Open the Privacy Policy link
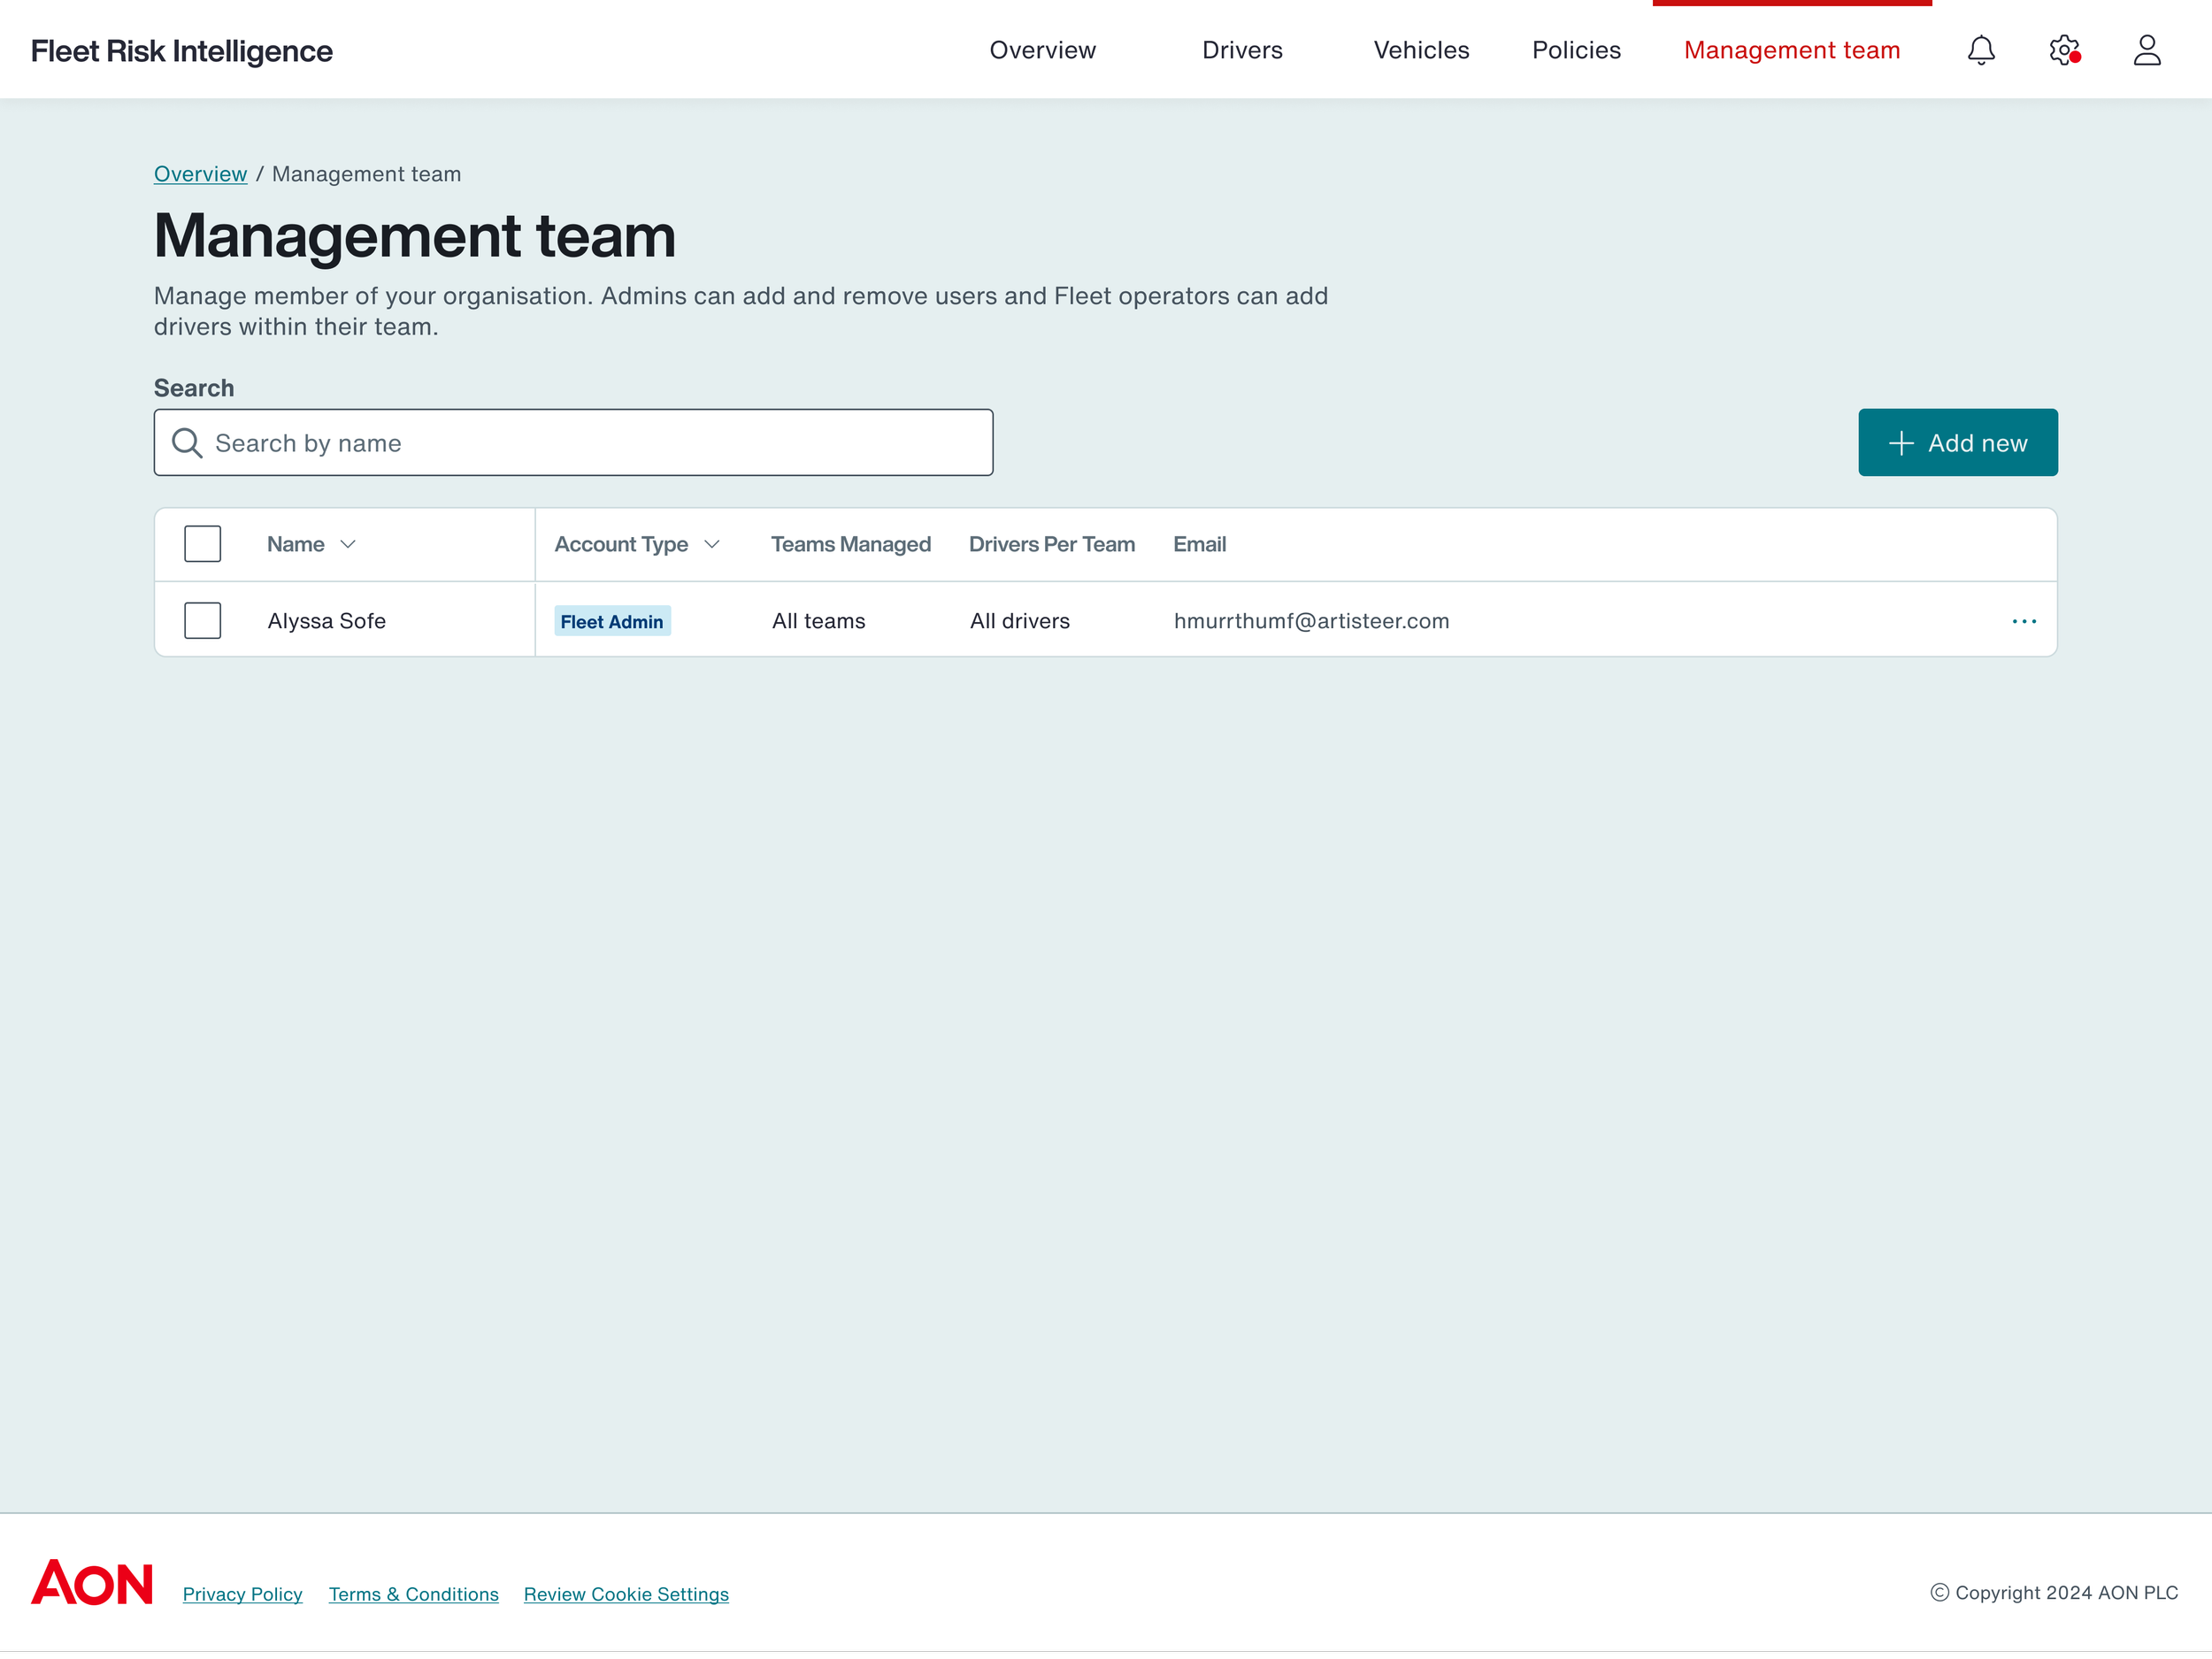This screenshot has width=2212, height=1659. 242,1594
